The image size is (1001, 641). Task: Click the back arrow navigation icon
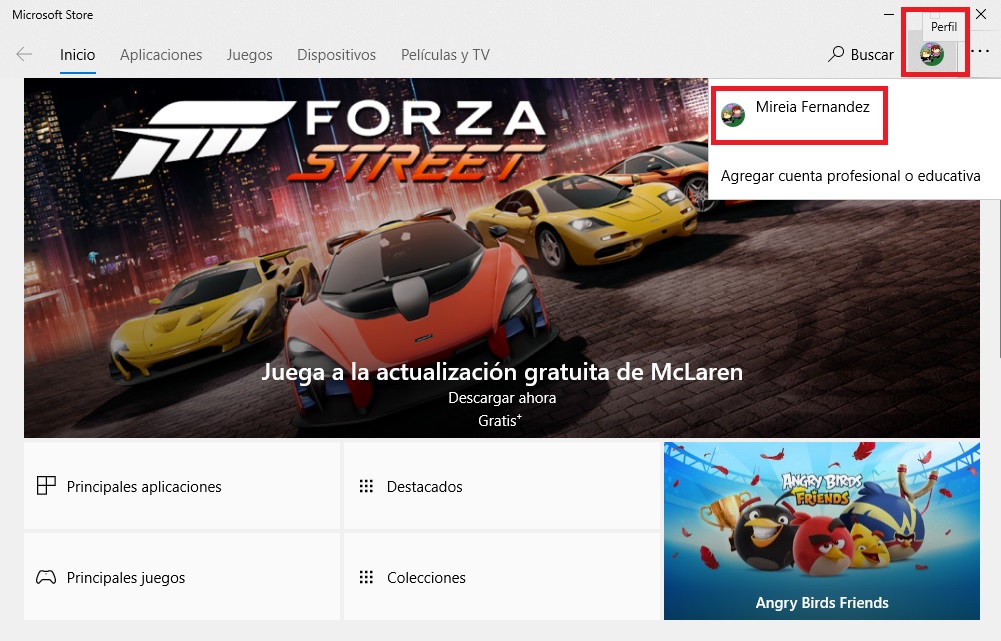(24, 55)
